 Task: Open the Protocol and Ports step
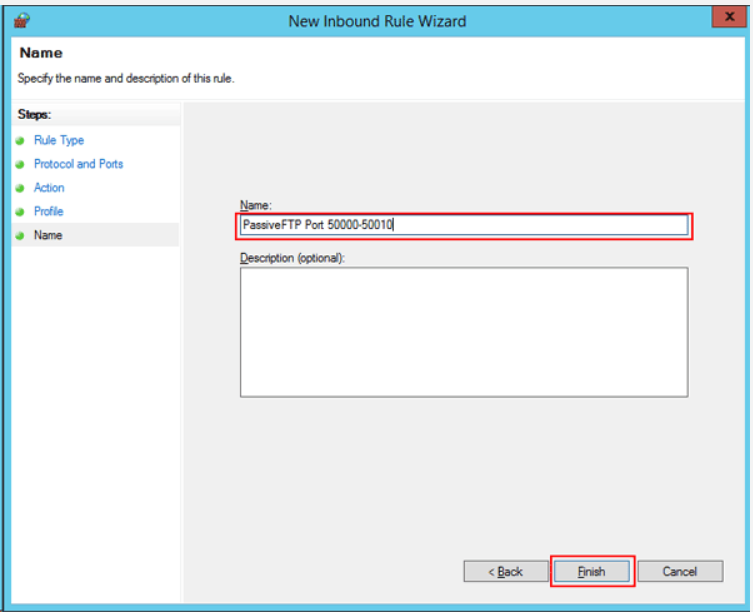[78, 164]
